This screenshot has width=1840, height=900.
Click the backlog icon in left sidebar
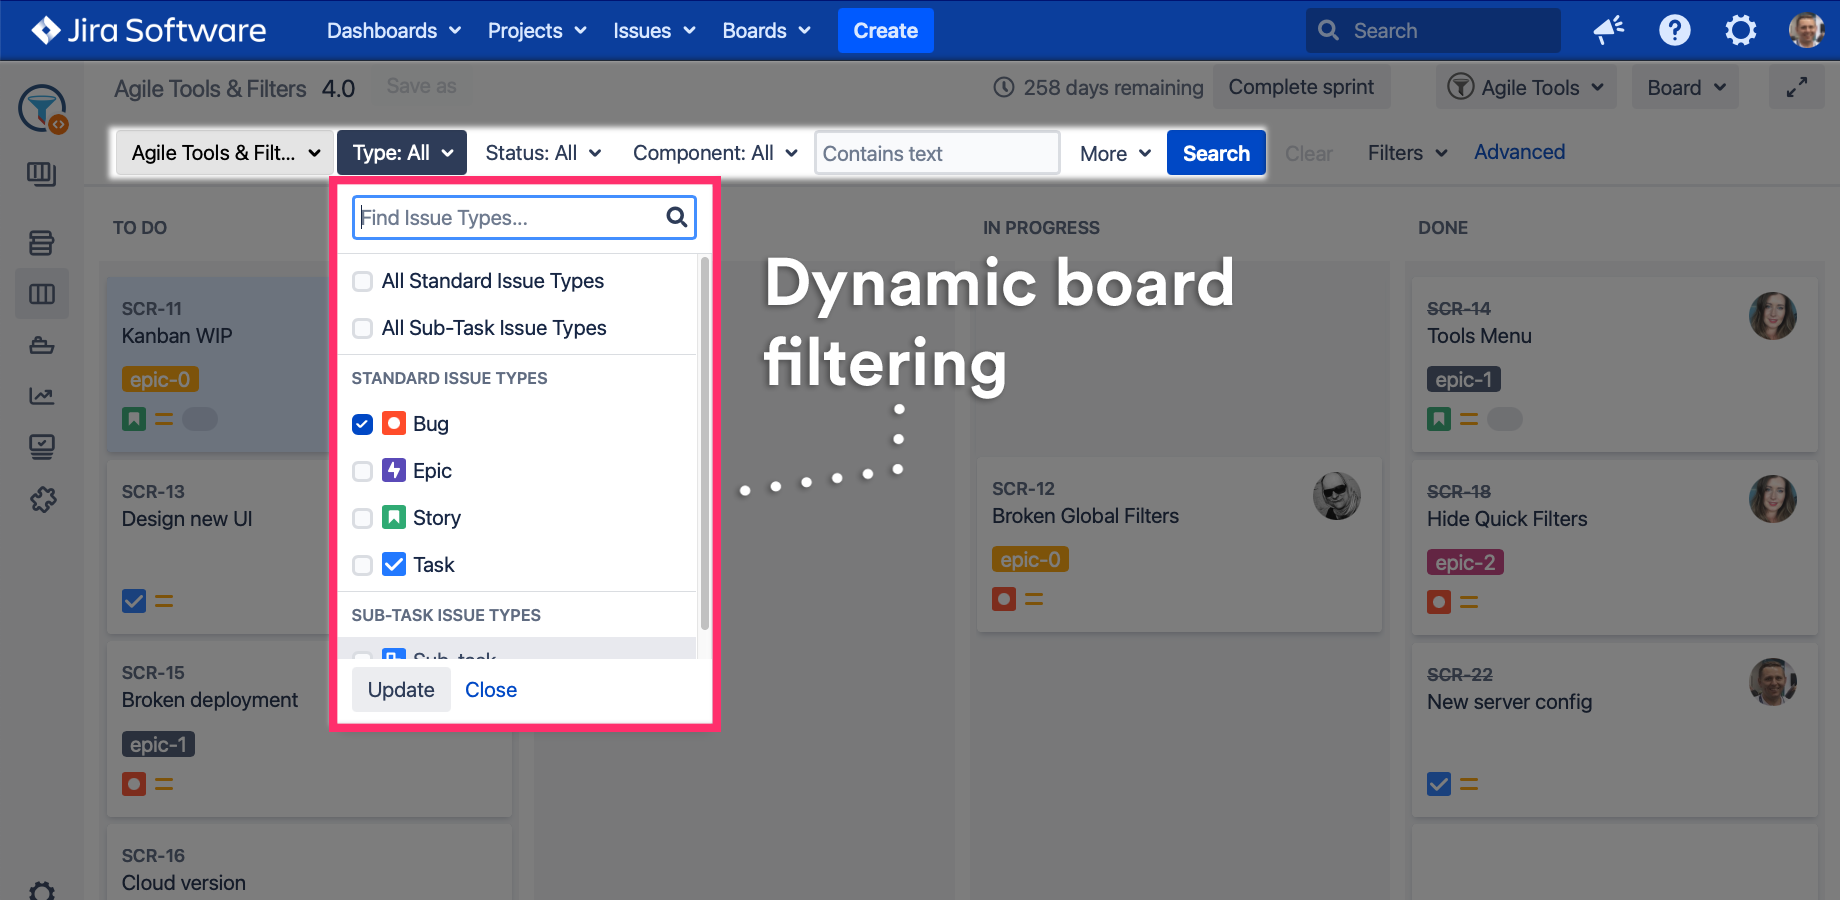pyautogui.click(x=42, y=243)
